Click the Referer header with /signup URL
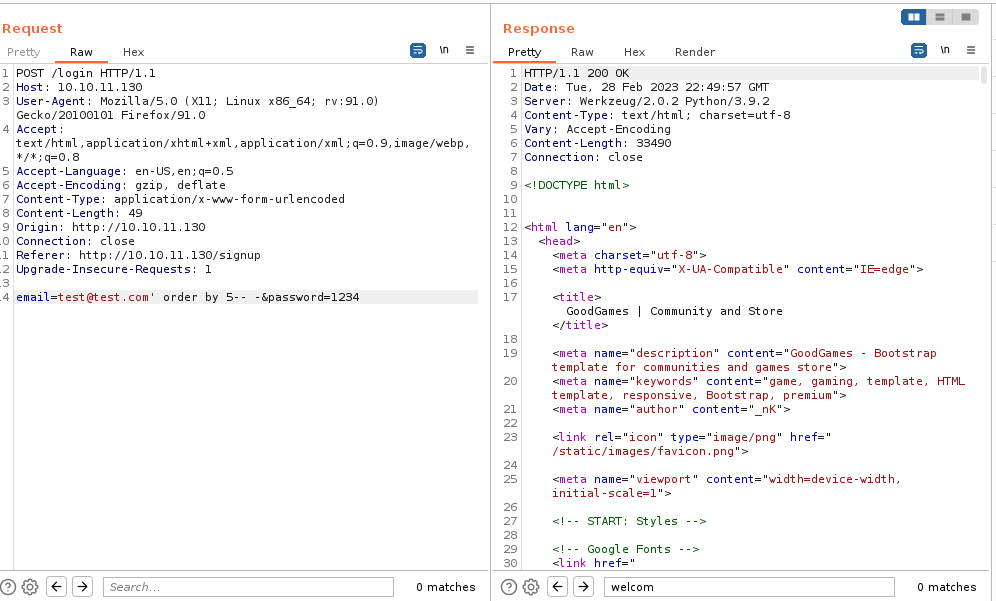 (138, 255)
